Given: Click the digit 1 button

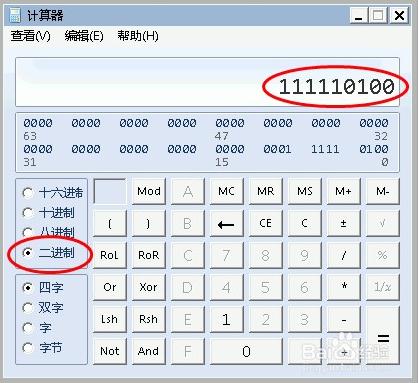Looking at the screenshot, I should pyautogui.click(x=226, y=319).
